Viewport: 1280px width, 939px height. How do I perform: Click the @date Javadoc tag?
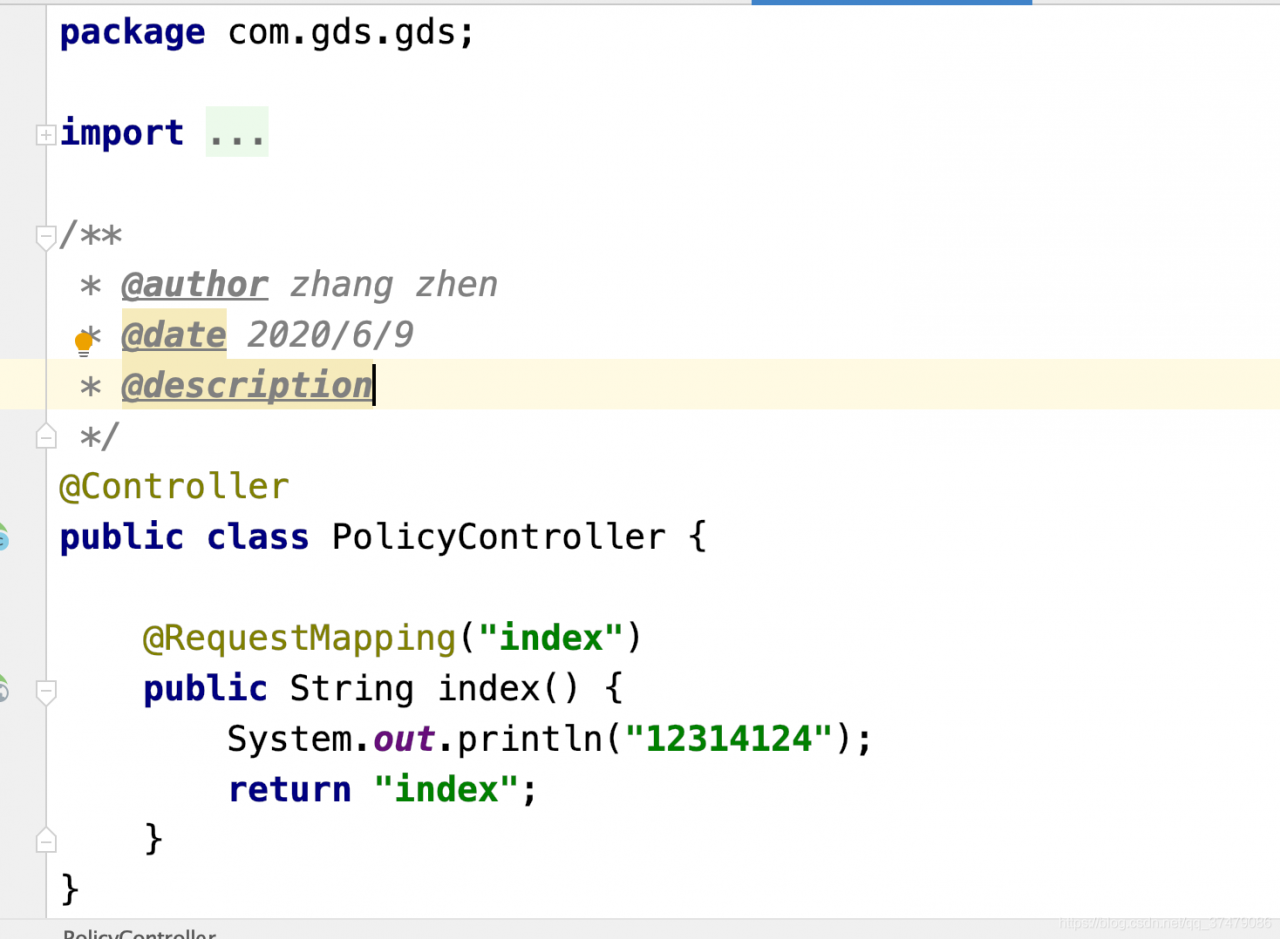[173, 335]
